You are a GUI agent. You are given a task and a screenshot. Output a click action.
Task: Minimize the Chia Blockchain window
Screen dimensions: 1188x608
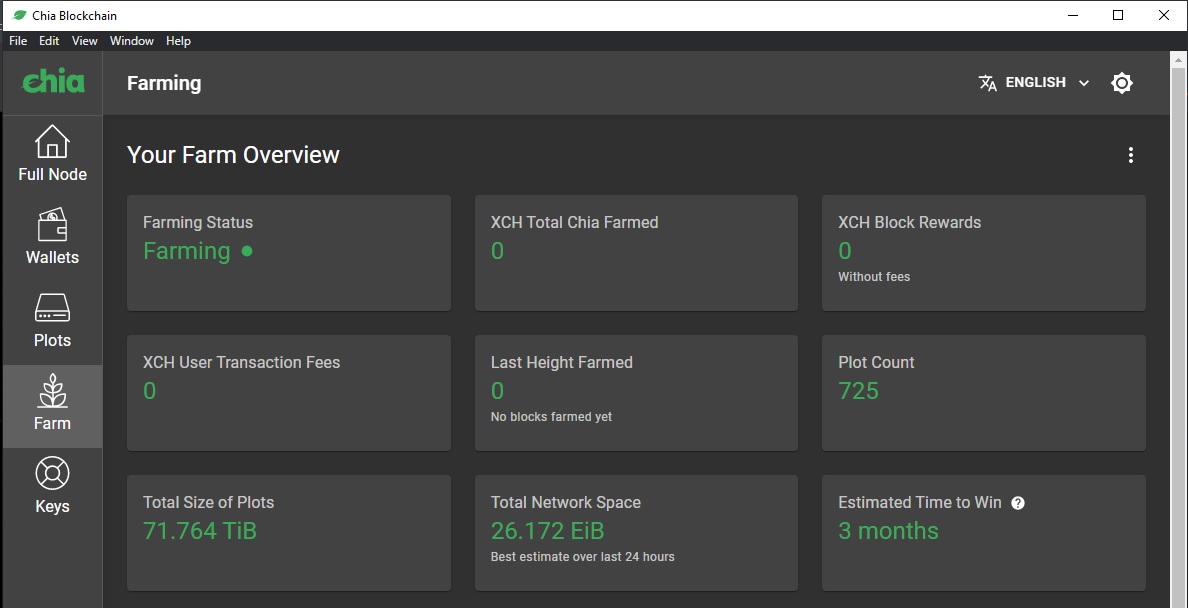coord(1072,15)
